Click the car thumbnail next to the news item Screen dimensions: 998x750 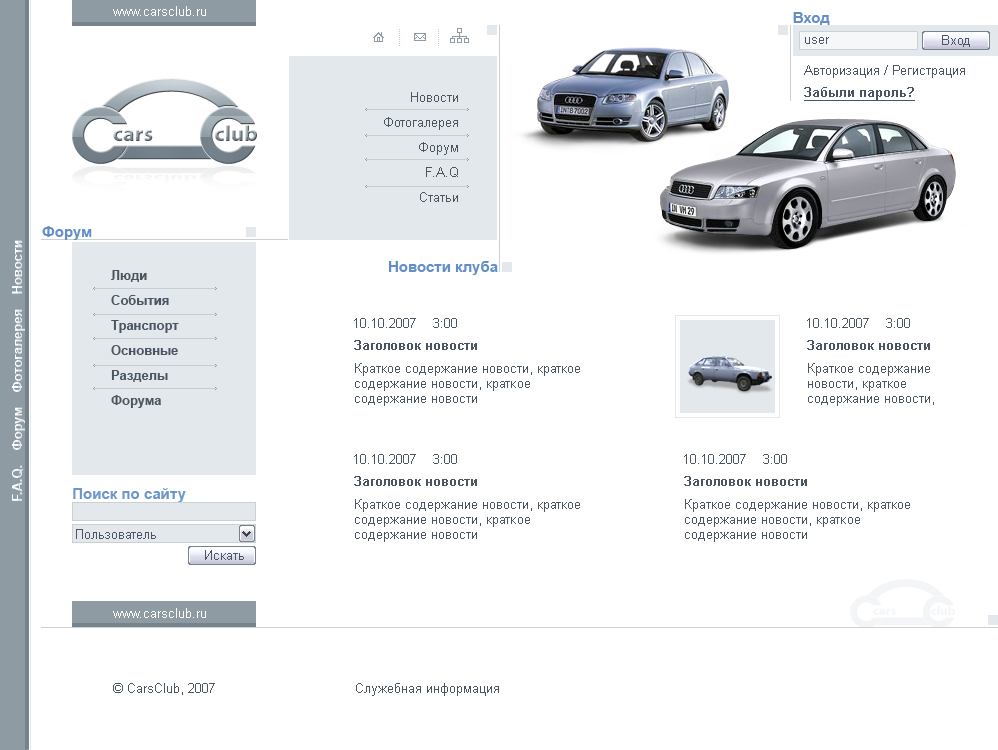click(x=727, y=366)
